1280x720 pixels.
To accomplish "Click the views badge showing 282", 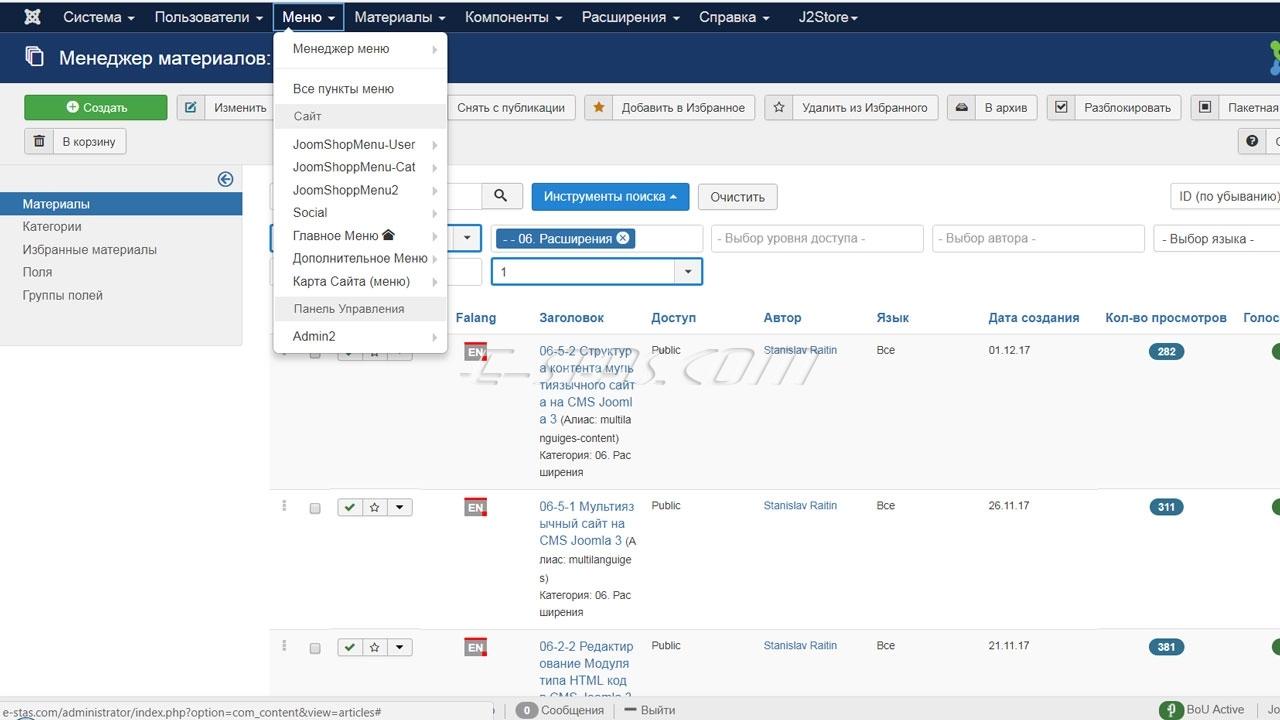I will point(1166,351).
